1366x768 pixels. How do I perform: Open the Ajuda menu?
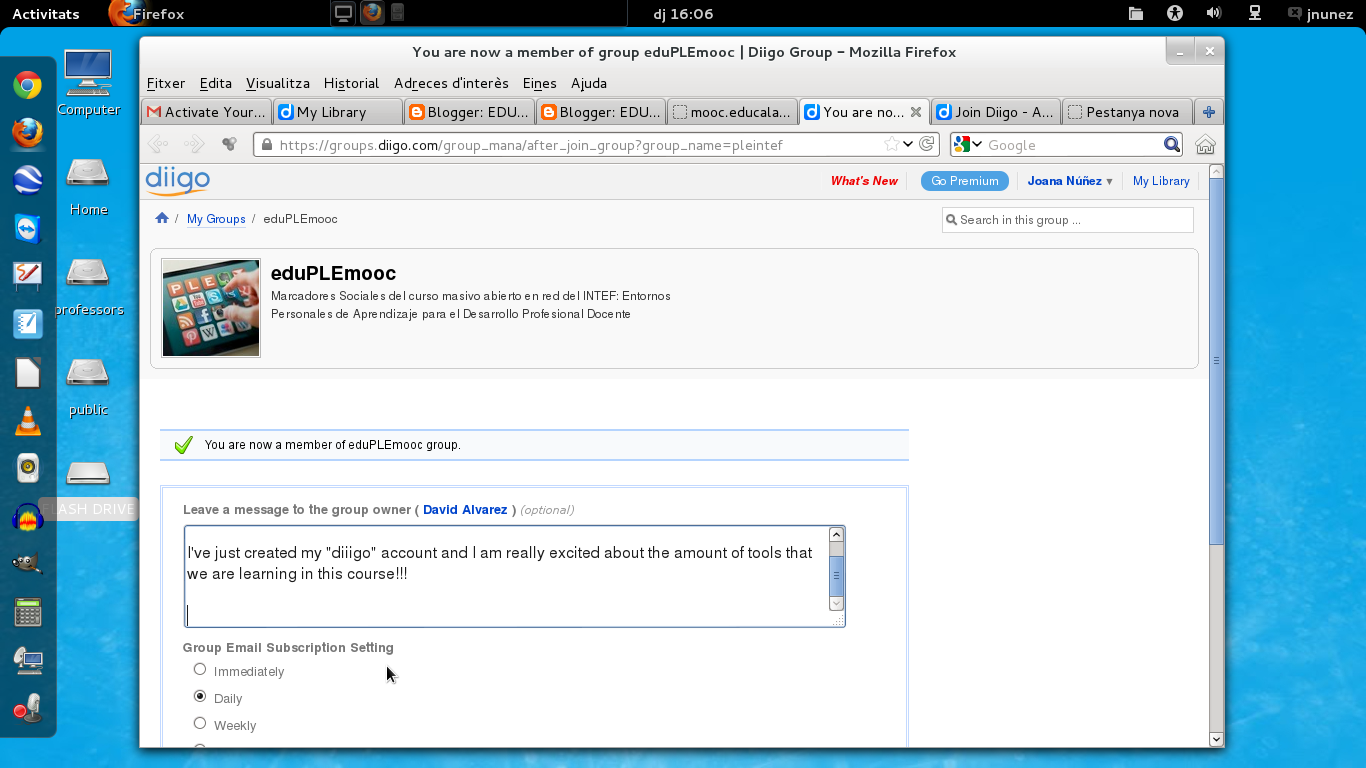point(589,83)
